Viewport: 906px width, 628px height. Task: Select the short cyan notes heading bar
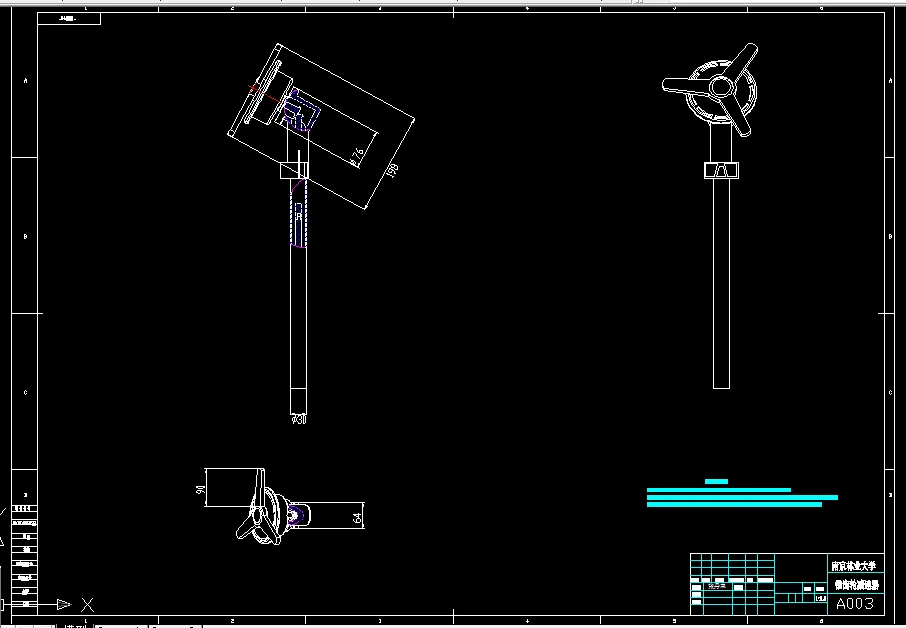[716, 481]
